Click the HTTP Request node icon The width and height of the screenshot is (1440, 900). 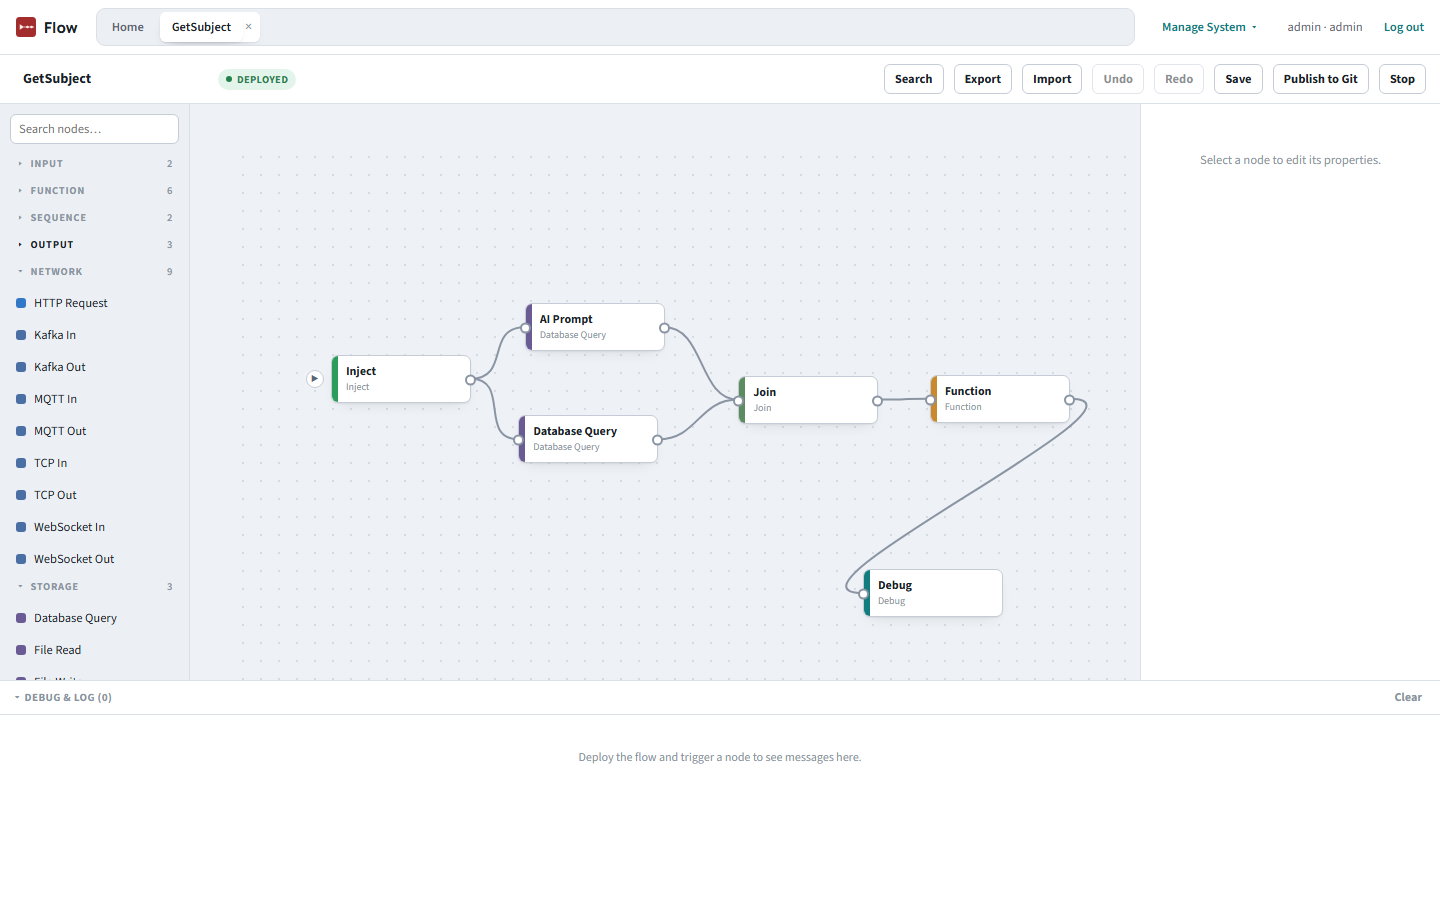point(21,303)
